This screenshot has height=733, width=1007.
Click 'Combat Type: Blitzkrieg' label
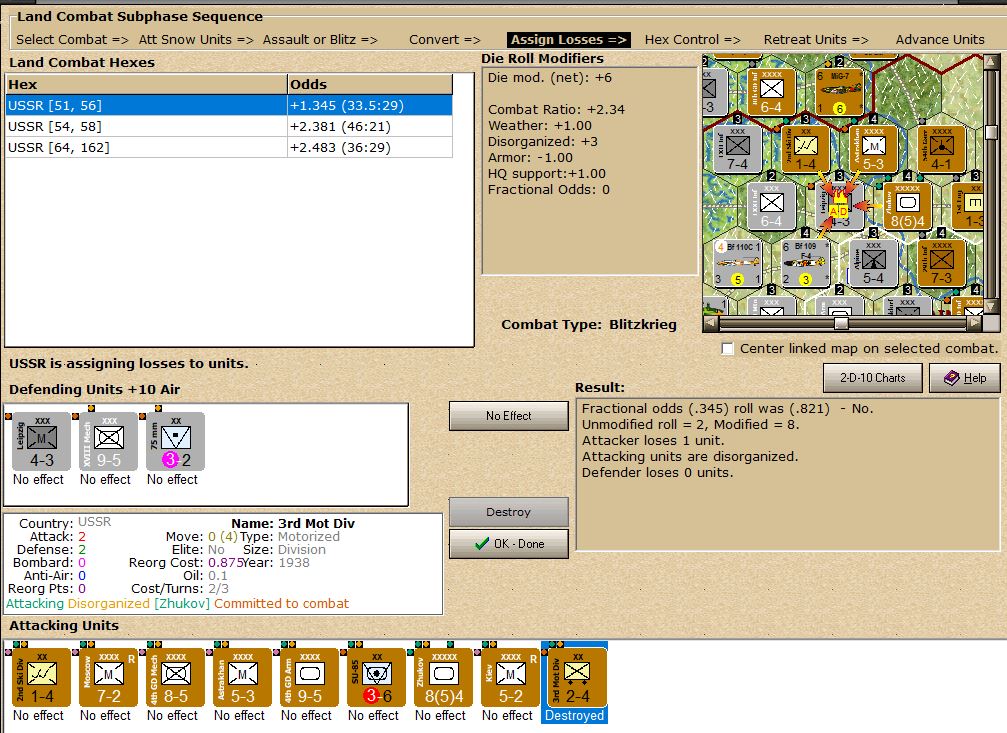click(589, 324)
